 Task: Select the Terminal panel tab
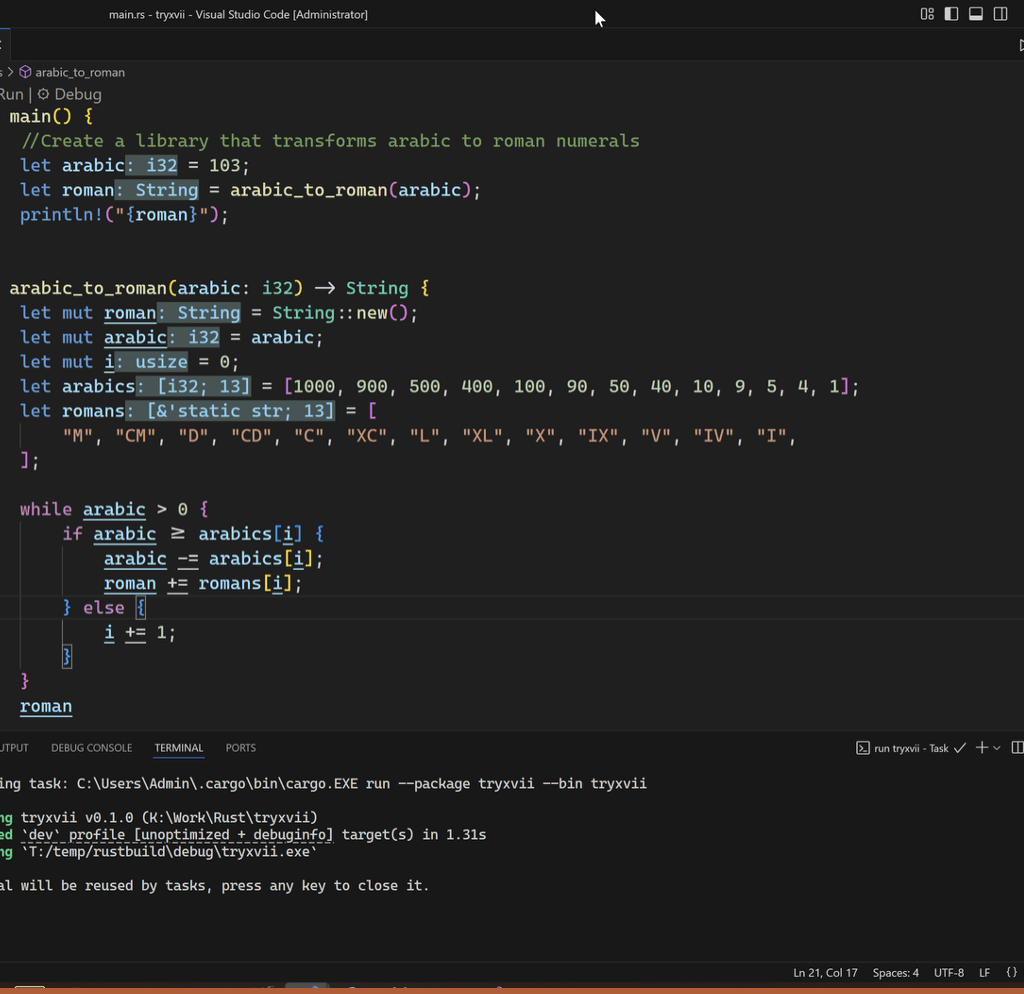click(179, 748)
